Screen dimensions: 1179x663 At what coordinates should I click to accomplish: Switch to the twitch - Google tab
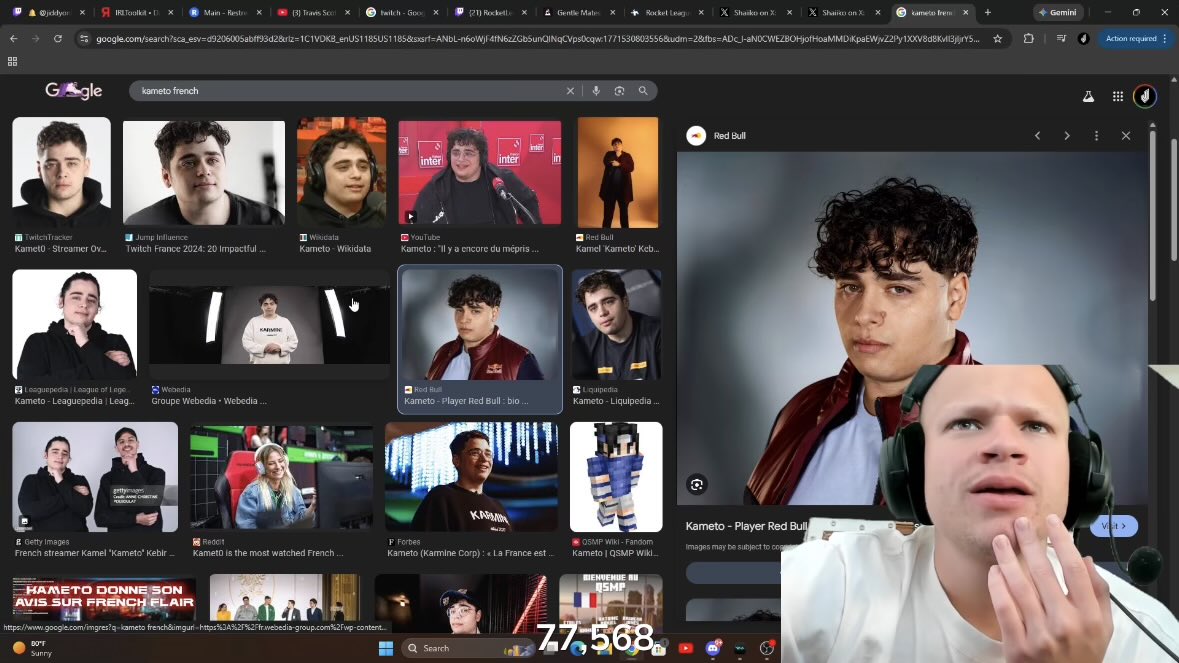[402, 12]
